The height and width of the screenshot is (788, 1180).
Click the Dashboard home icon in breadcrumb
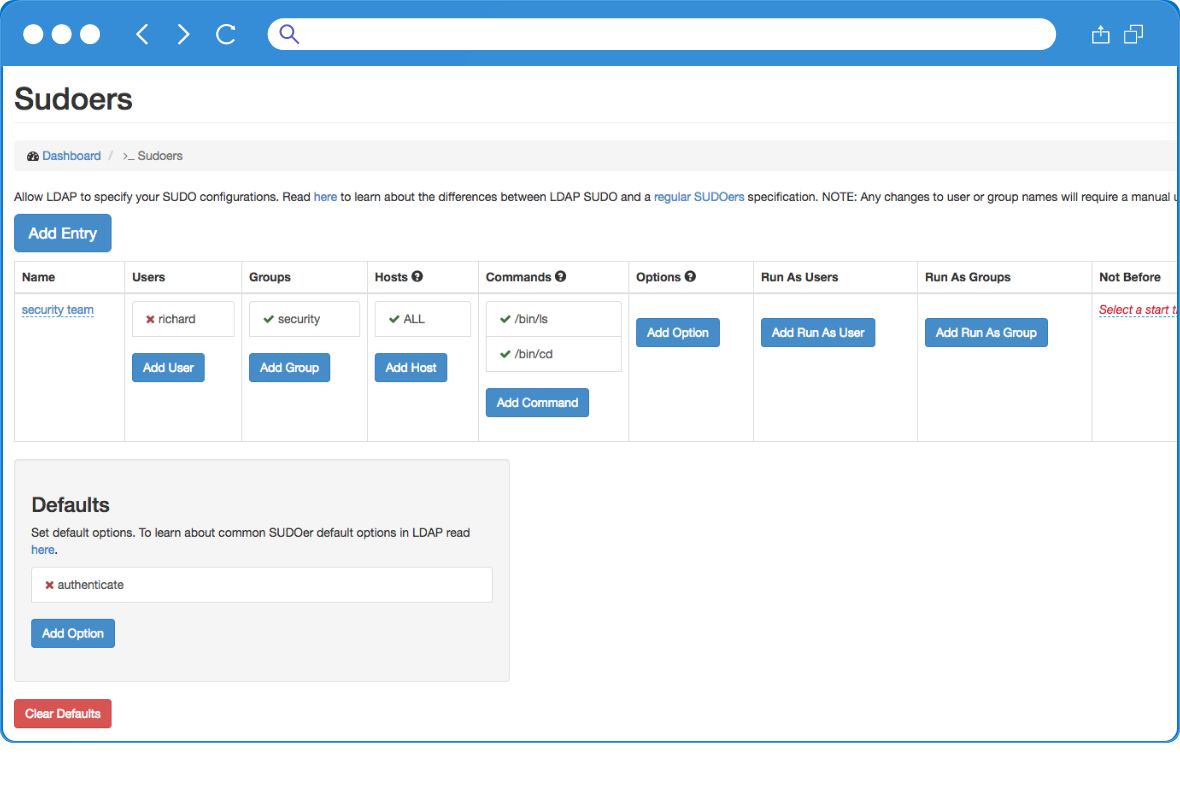point(33,155)
